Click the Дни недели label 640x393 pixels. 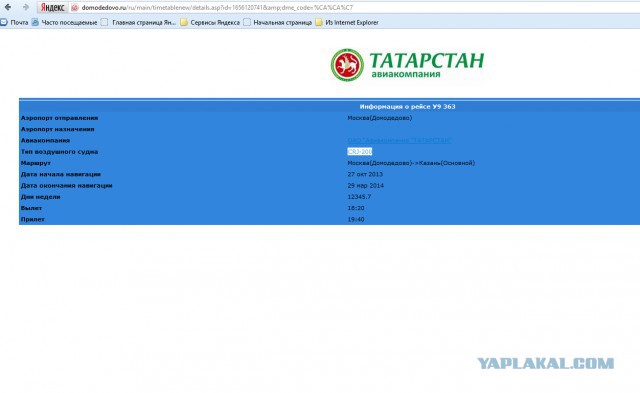(x=40, y=197)
